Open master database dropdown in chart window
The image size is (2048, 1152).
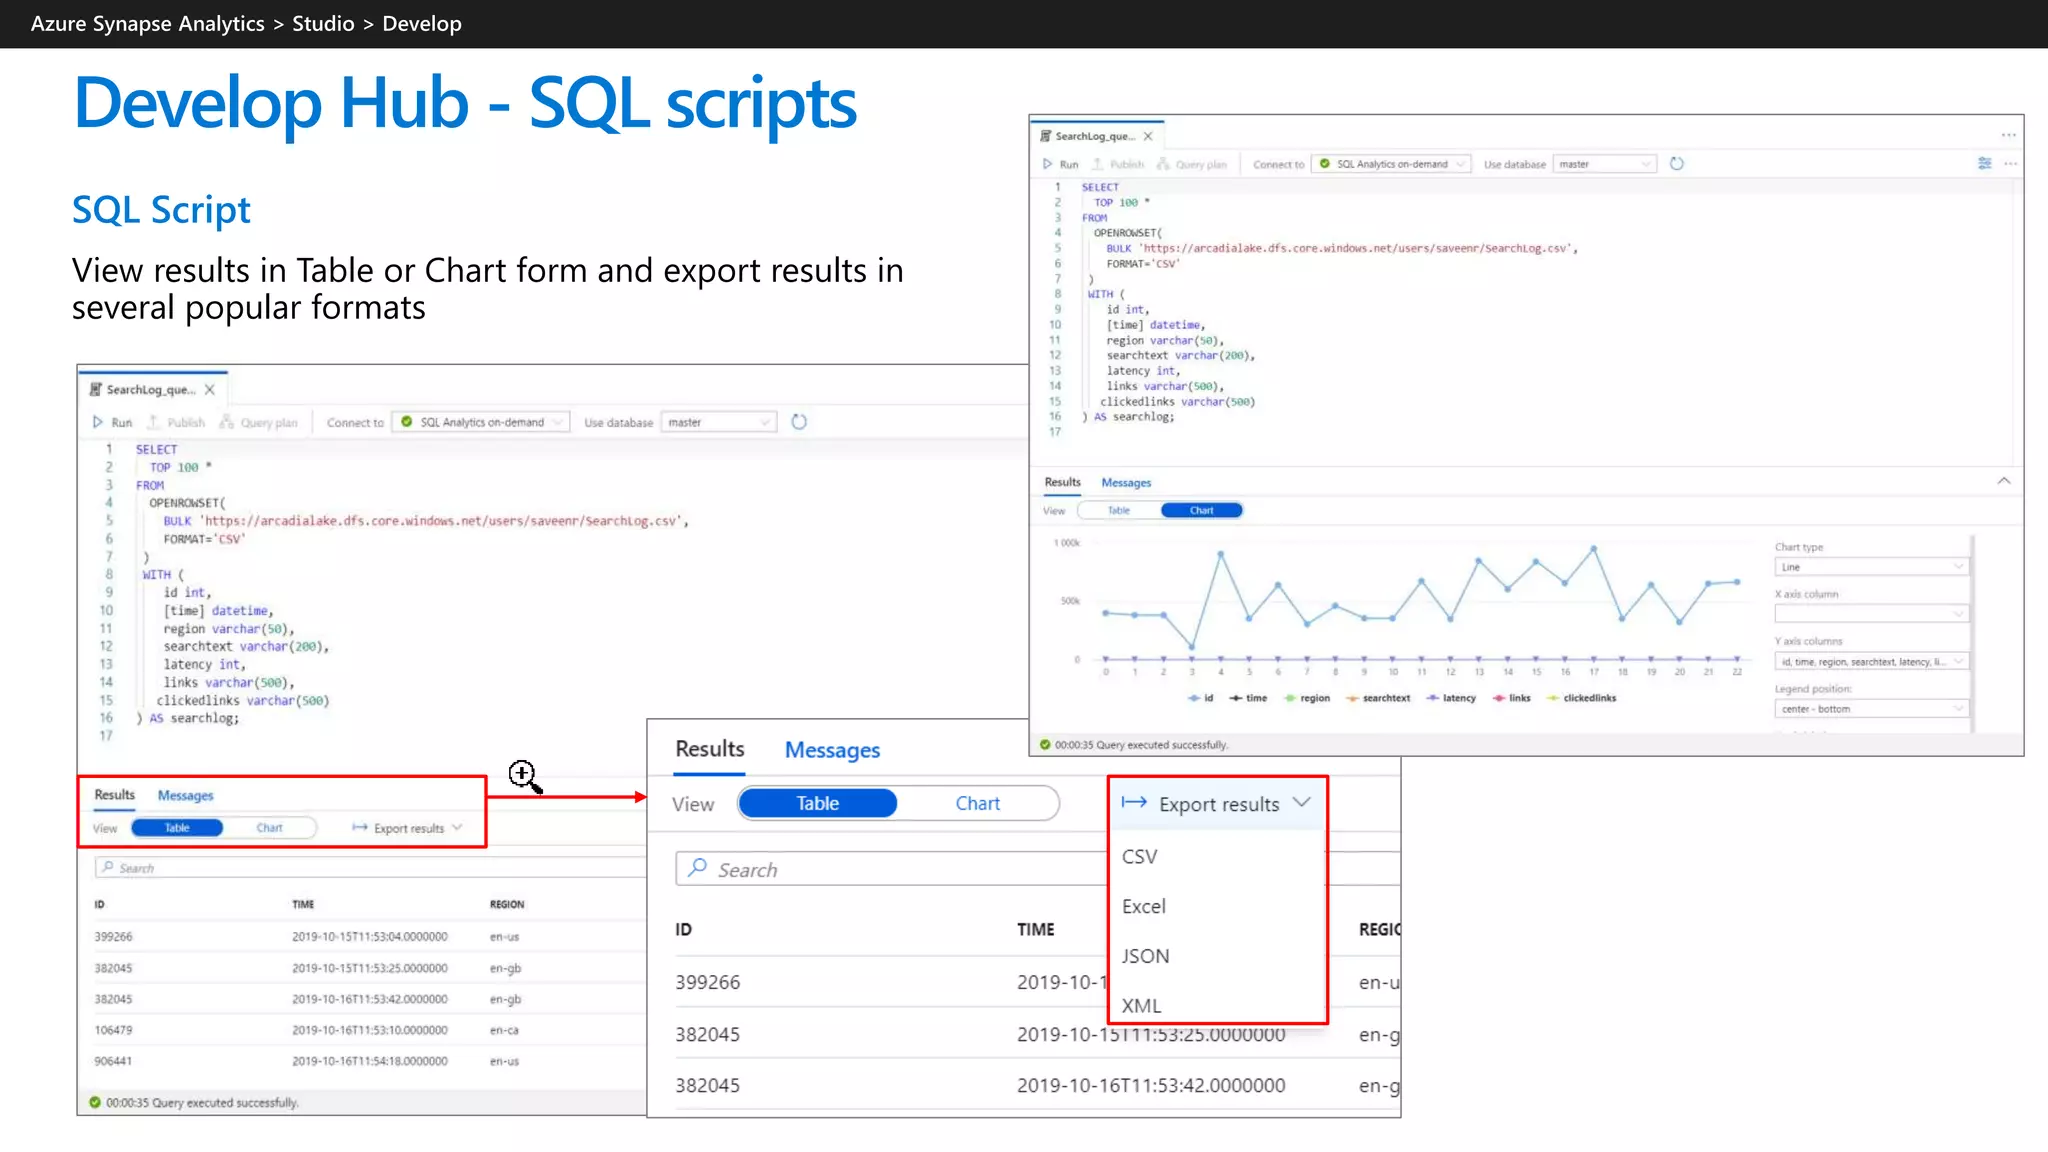pos(1604,164)
